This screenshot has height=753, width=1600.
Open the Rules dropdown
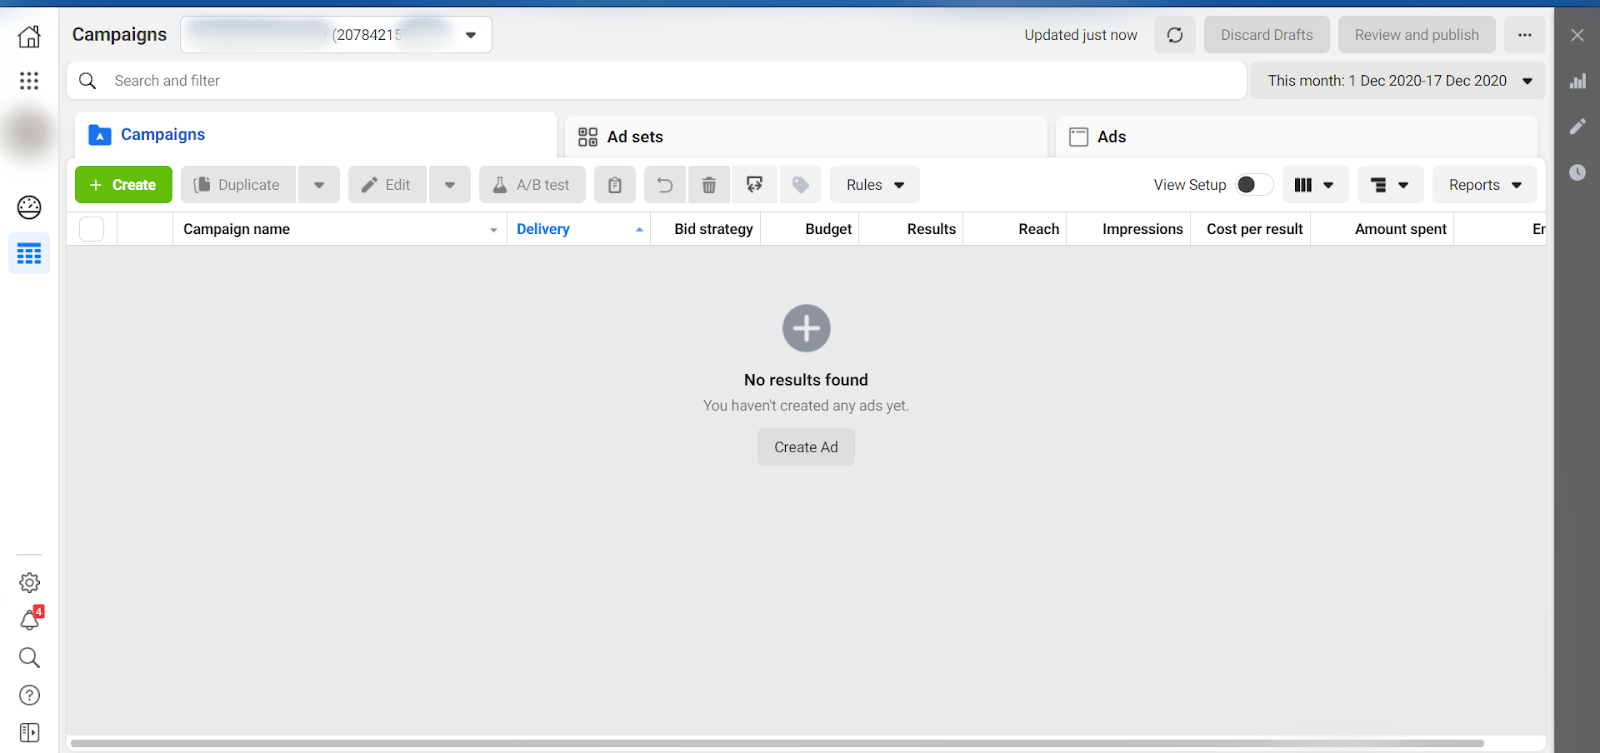pyautogui.click(x=875, y=185)
